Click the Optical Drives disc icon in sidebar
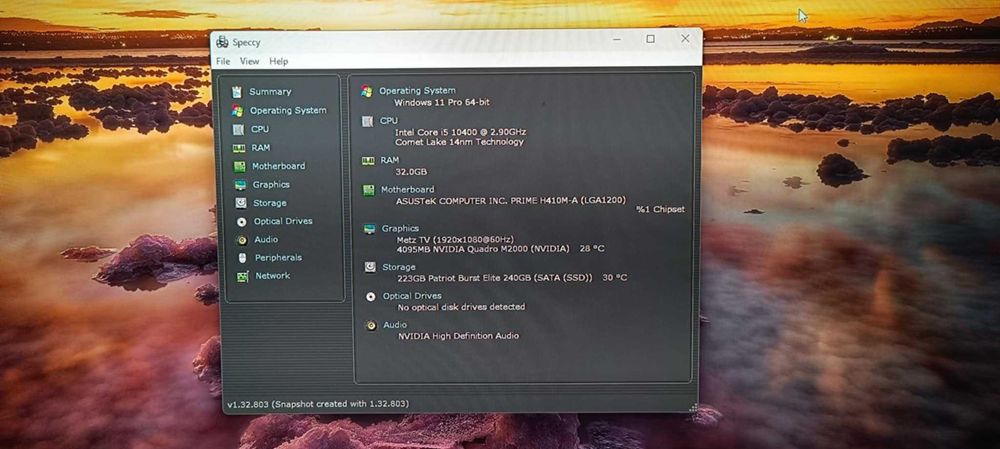1000x449 pixels. (242, 222)
